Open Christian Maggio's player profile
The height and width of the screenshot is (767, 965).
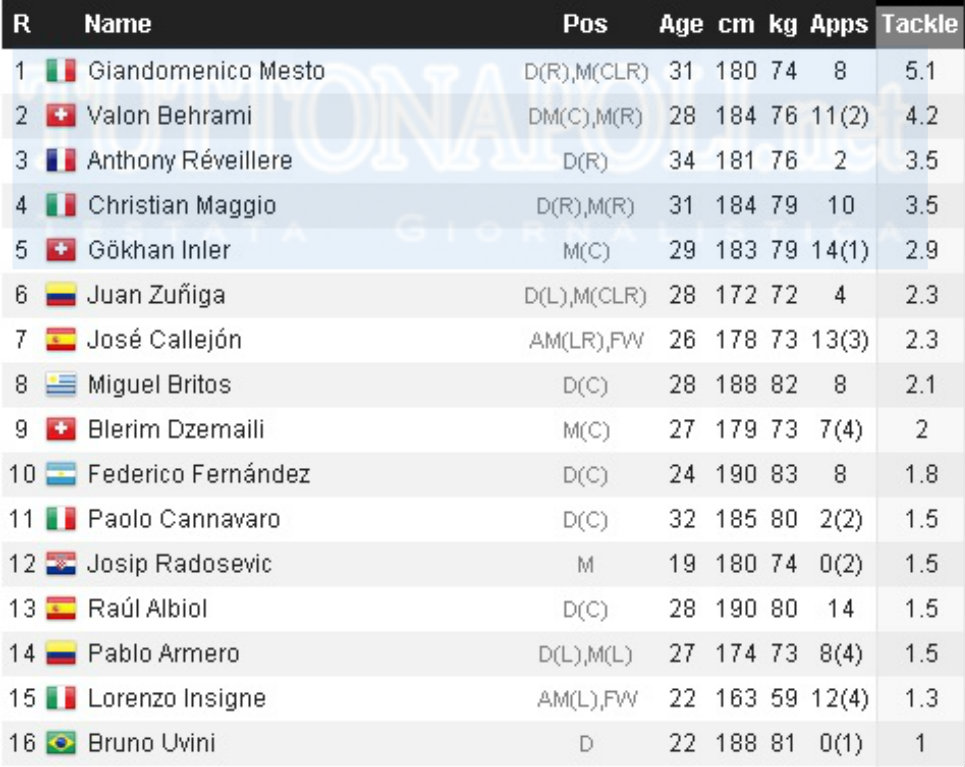click(181, 206)
